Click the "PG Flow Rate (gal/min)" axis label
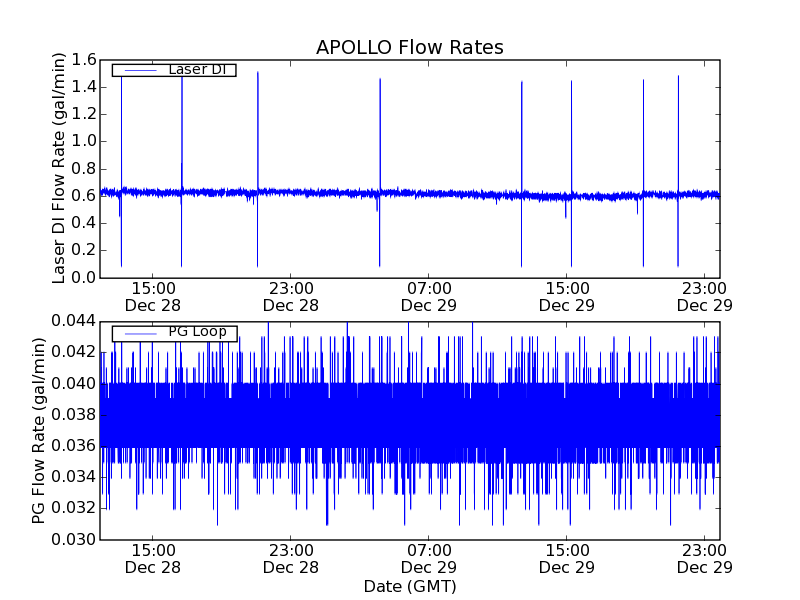 (x=39, y=430)
